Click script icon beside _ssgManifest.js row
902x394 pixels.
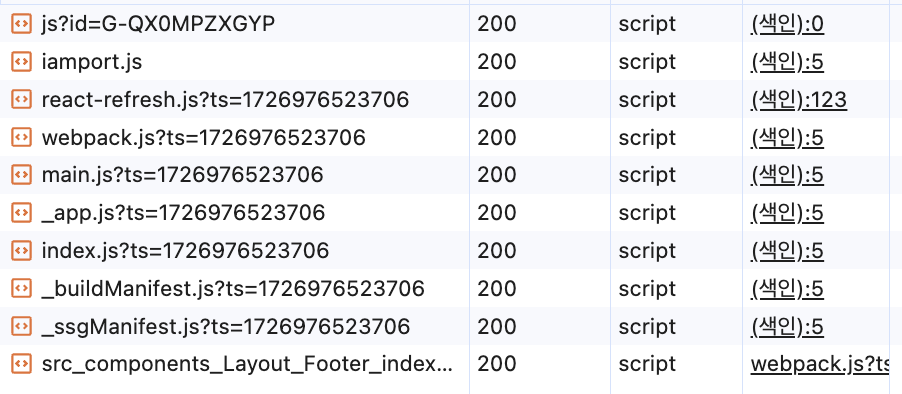21,326
